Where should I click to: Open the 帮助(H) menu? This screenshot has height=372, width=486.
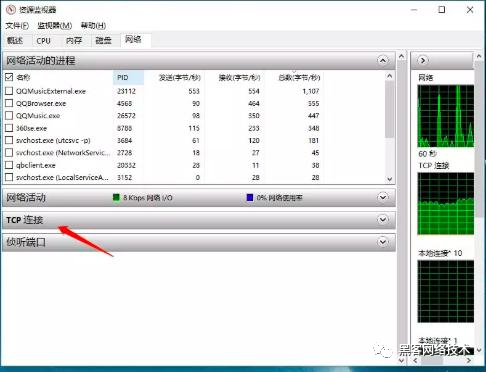93,25
